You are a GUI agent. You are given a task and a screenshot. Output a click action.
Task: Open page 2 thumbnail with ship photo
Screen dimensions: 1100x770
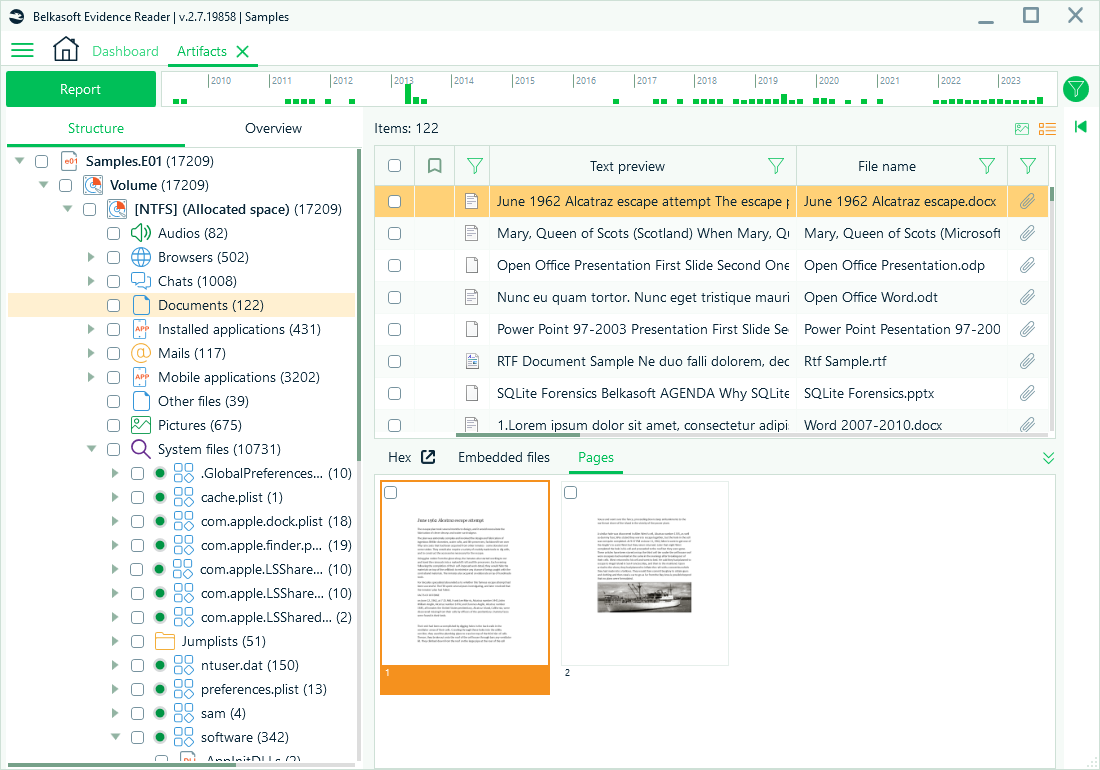[x=645, y=573]
